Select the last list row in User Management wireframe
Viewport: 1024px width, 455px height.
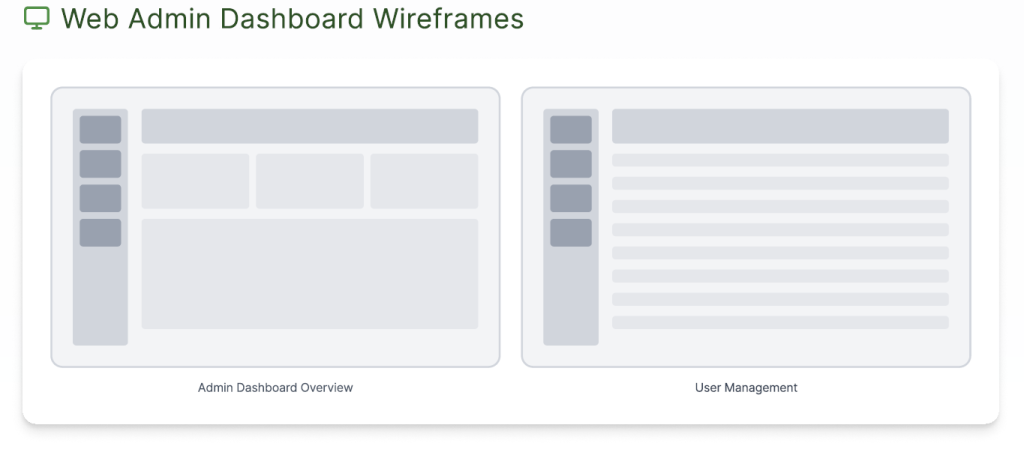[780, 322]
